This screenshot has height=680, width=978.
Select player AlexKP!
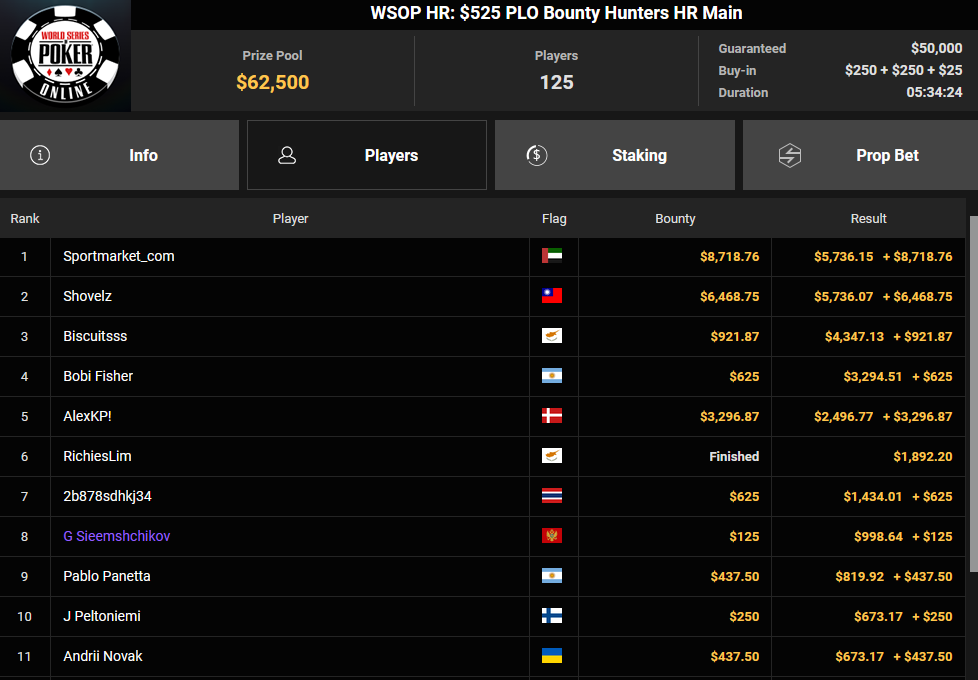pos(87,416)
